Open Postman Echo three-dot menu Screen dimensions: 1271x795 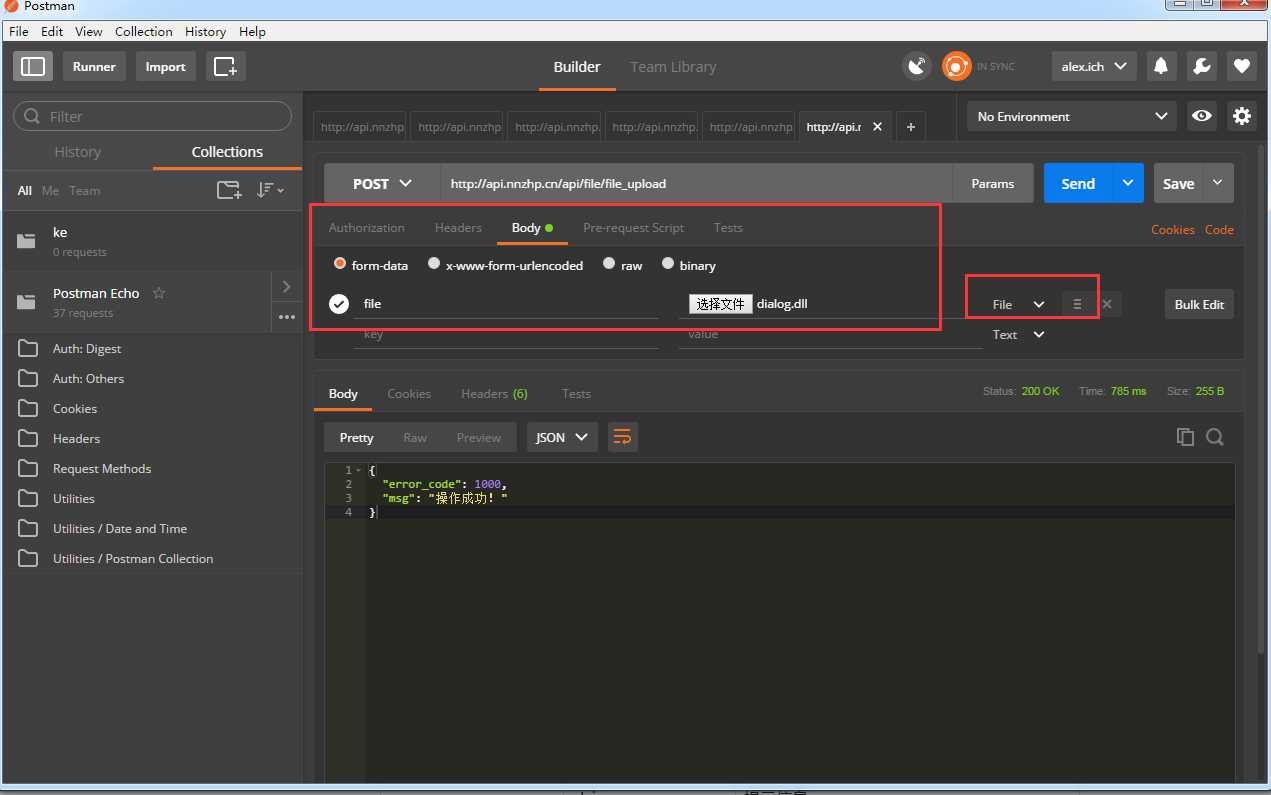point(287,317)
